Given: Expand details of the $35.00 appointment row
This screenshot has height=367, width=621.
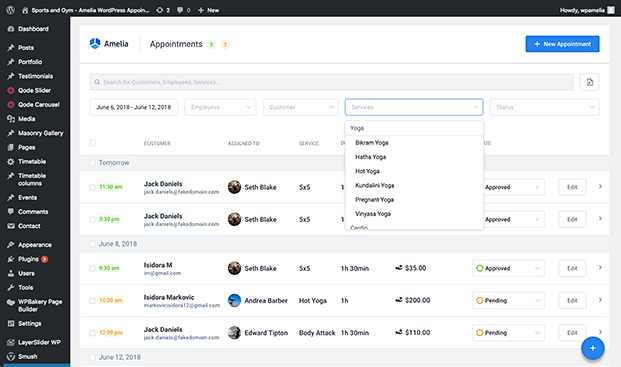Looking at the screenshot, I should tap(600, 268).
